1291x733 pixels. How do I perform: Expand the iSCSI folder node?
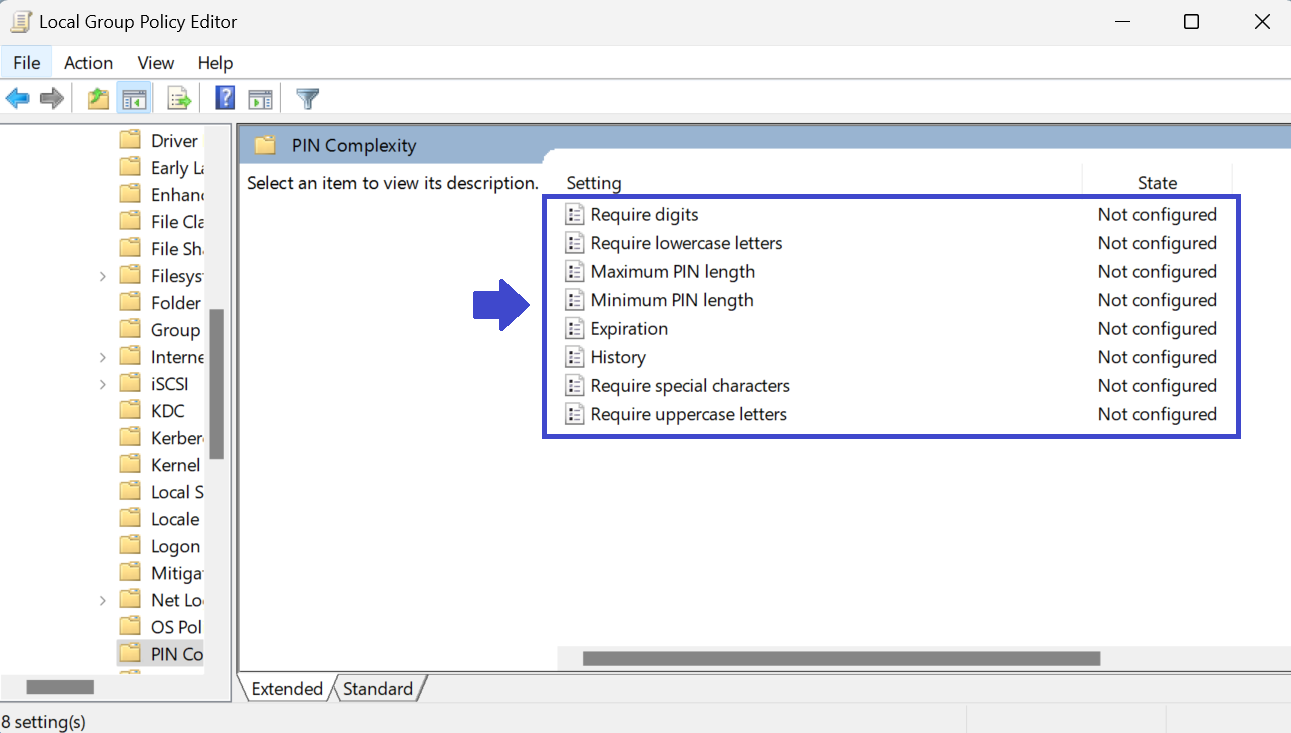pos(103,384)
